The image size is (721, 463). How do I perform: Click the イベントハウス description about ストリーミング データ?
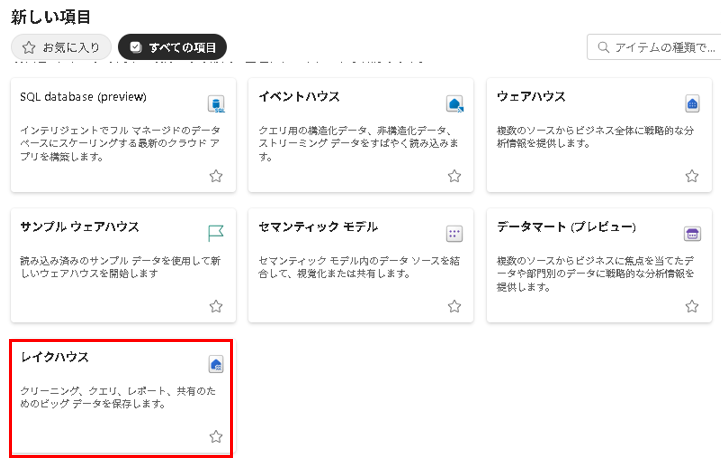click(358, 143)
